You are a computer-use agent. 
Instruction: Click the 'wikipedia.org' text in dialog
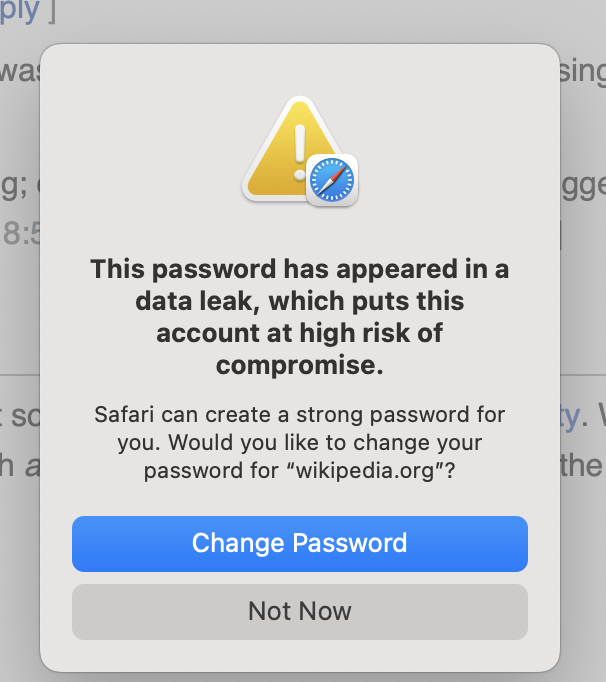coord(365,470)
